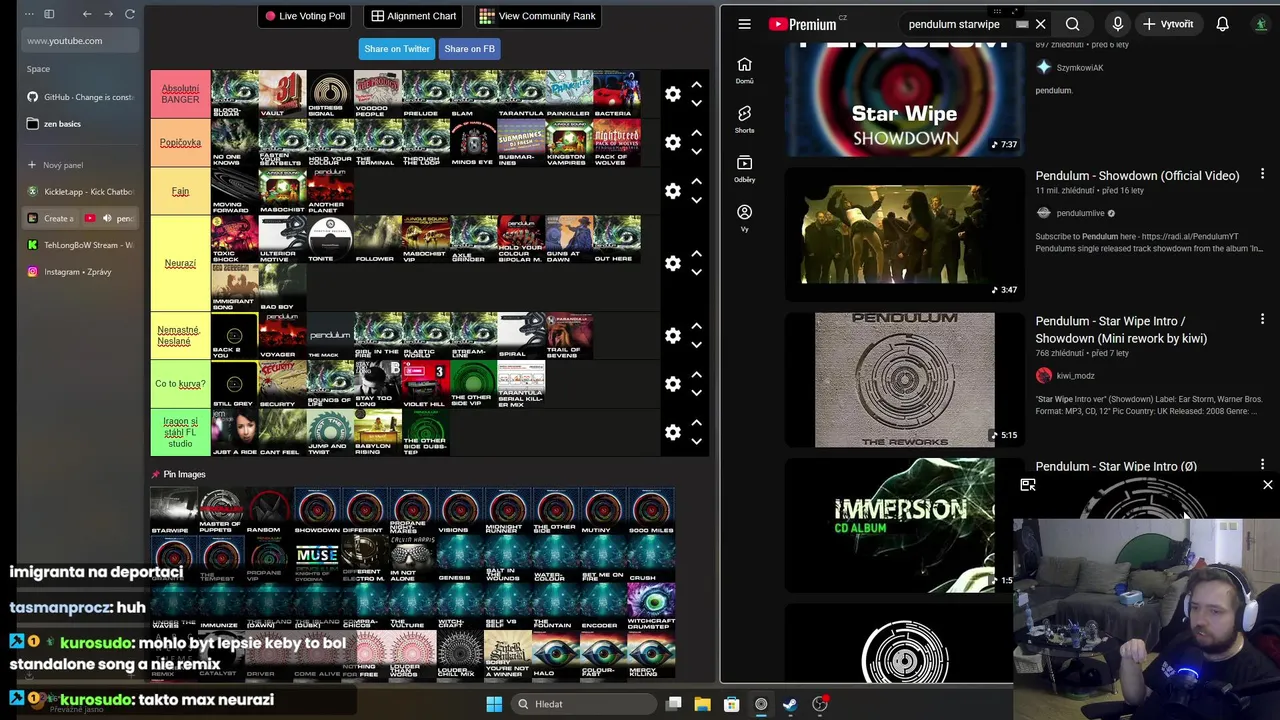The width and height of the screenshot is (1280, 720).
Task: Open more options for Star Wipe Intro (Ø)
Action: pyautogui.click(x=1262, y=464)
